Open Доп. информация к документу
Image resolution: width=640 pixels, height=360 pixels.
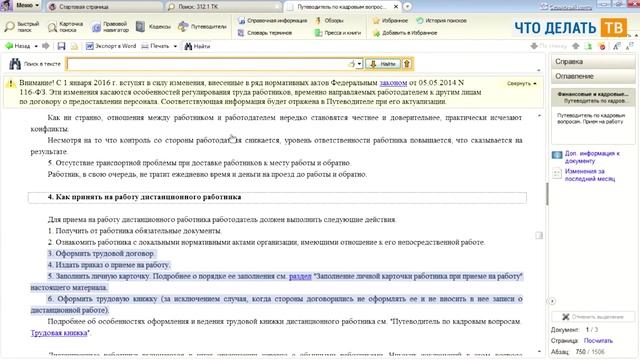click(592, 157)
